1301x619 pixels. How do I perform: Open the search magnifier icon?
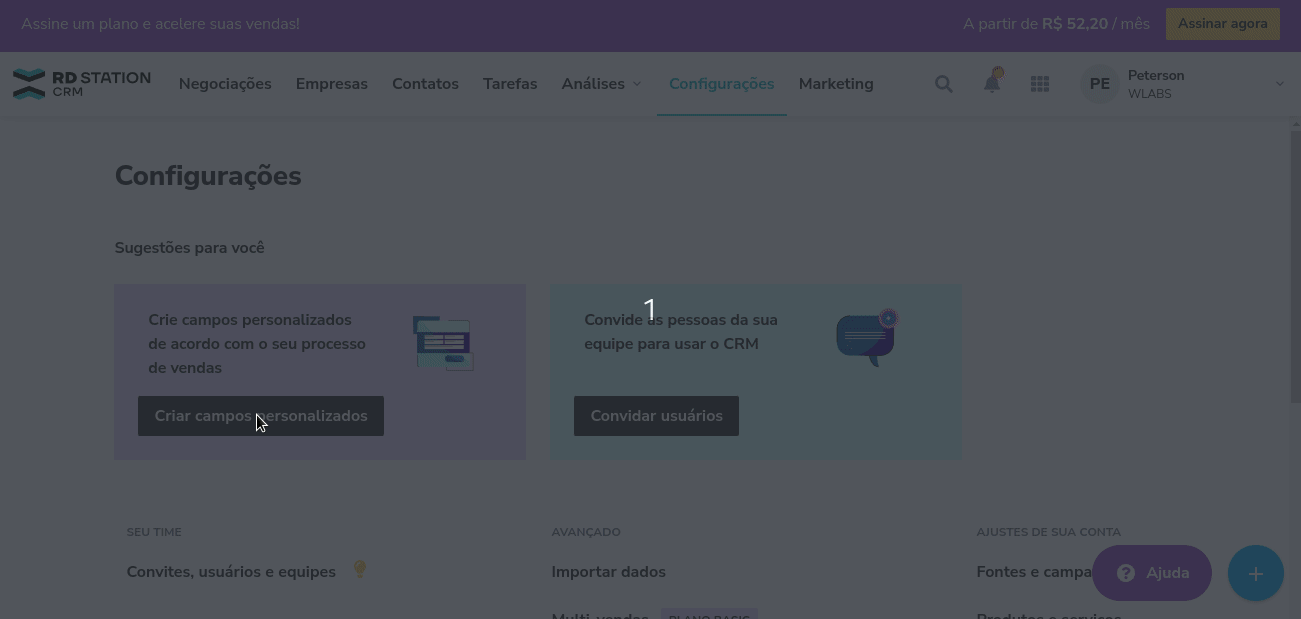(x=943, y=84)
